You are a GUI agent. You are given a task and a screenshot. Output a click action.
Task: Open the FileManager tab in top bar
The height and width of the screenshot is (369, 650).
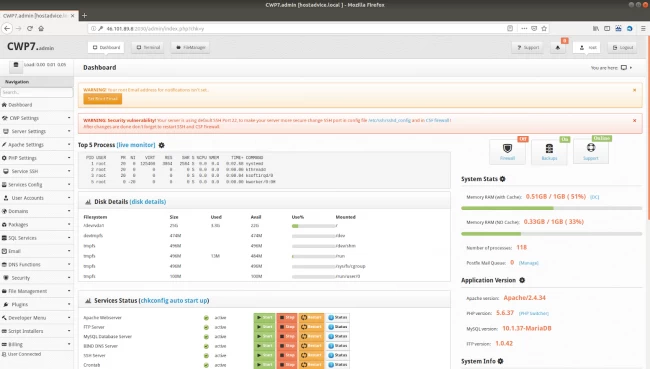click(x=191, y=48)
